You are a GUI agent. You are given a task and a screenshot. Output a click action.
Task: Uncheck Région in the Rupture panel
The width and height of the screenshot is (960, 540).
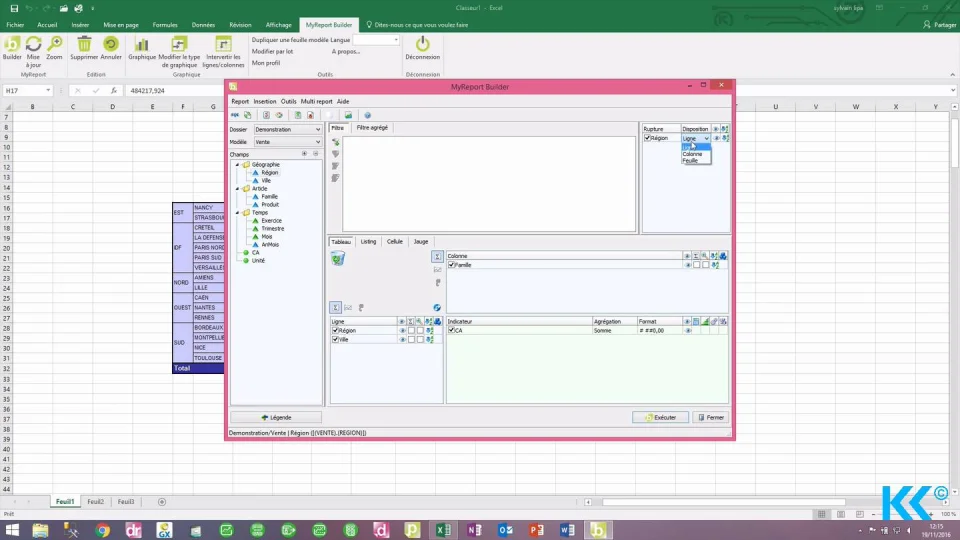(647, 138)
